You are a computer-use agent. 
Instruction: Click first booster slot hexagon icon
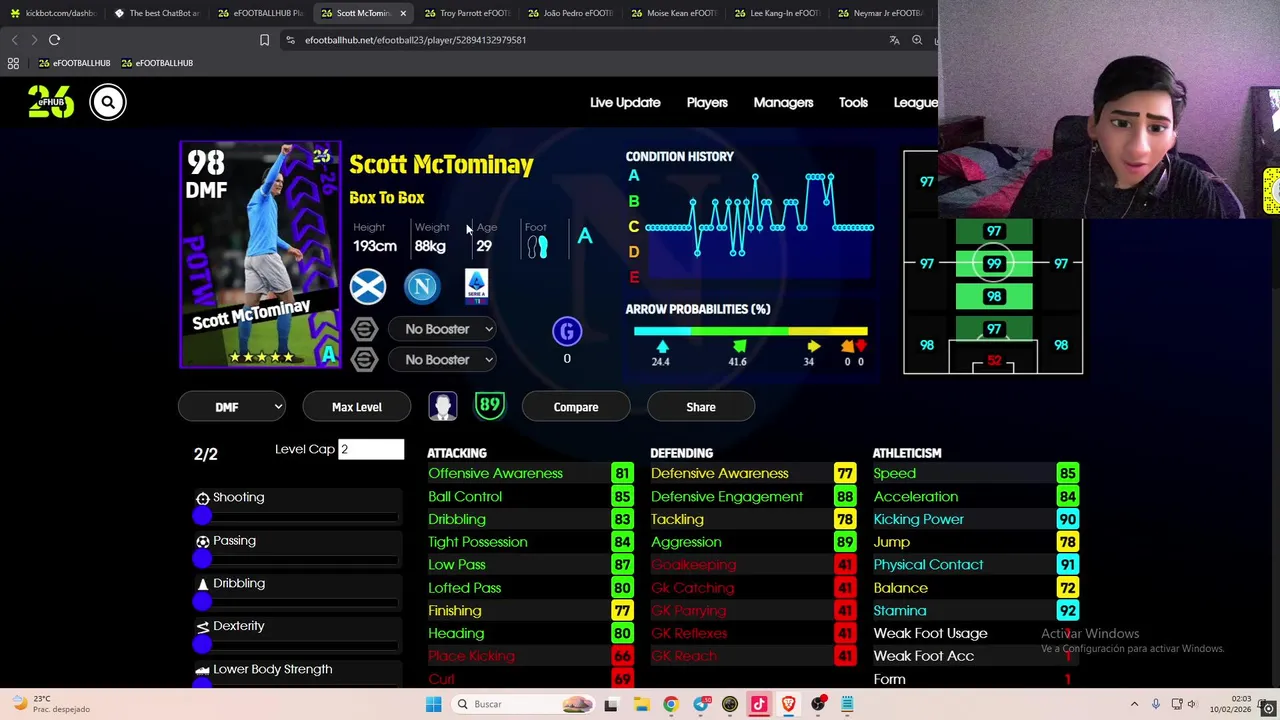coord(365,329)
